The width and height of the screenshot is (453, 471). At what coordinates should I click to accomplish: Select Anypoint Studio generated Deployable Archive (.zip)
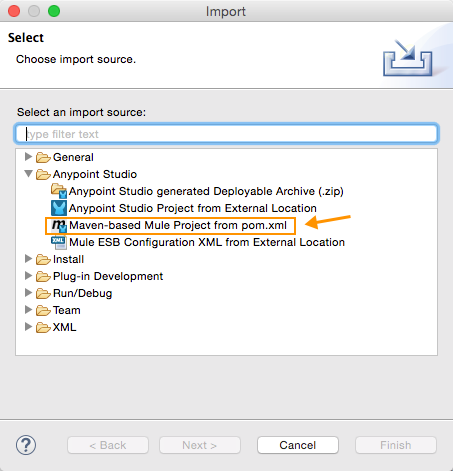click(x=206, y=191)
